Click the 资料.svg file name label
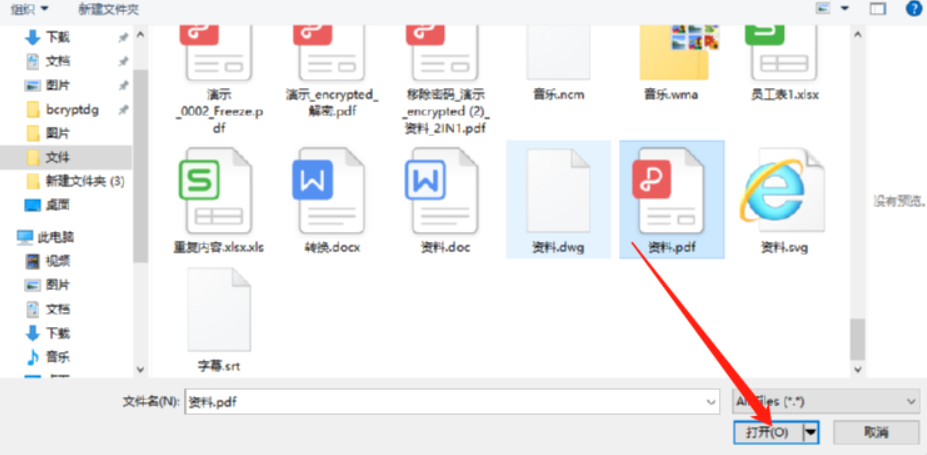Viewport: 927px width, 455px height. (784, 247)
